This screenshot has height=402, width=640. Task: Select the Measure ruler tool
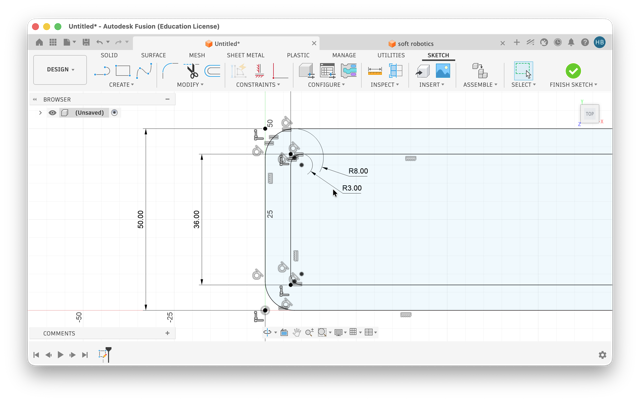click(x=375, y=71)
